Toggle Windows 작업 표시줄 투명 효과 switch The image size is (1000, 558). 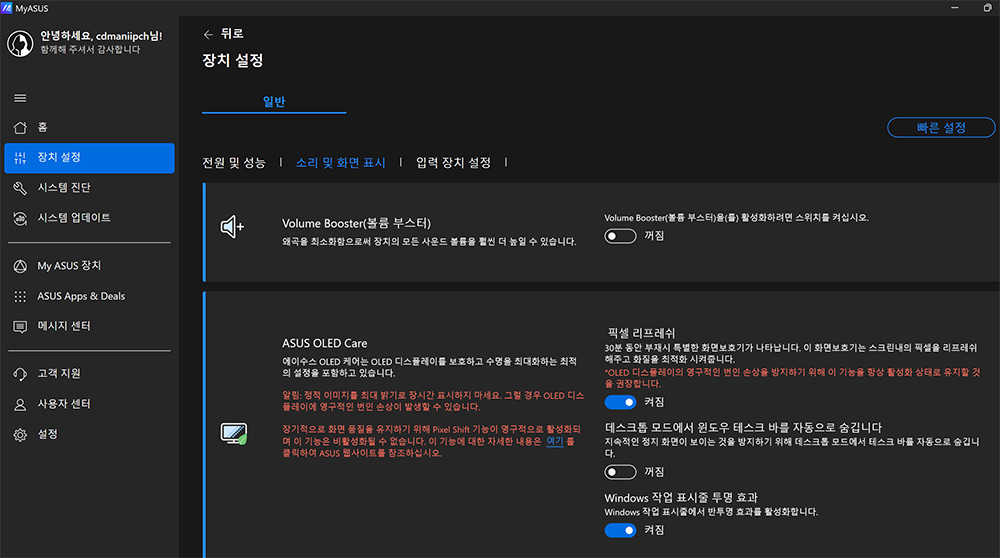click(x=621, y=531)
